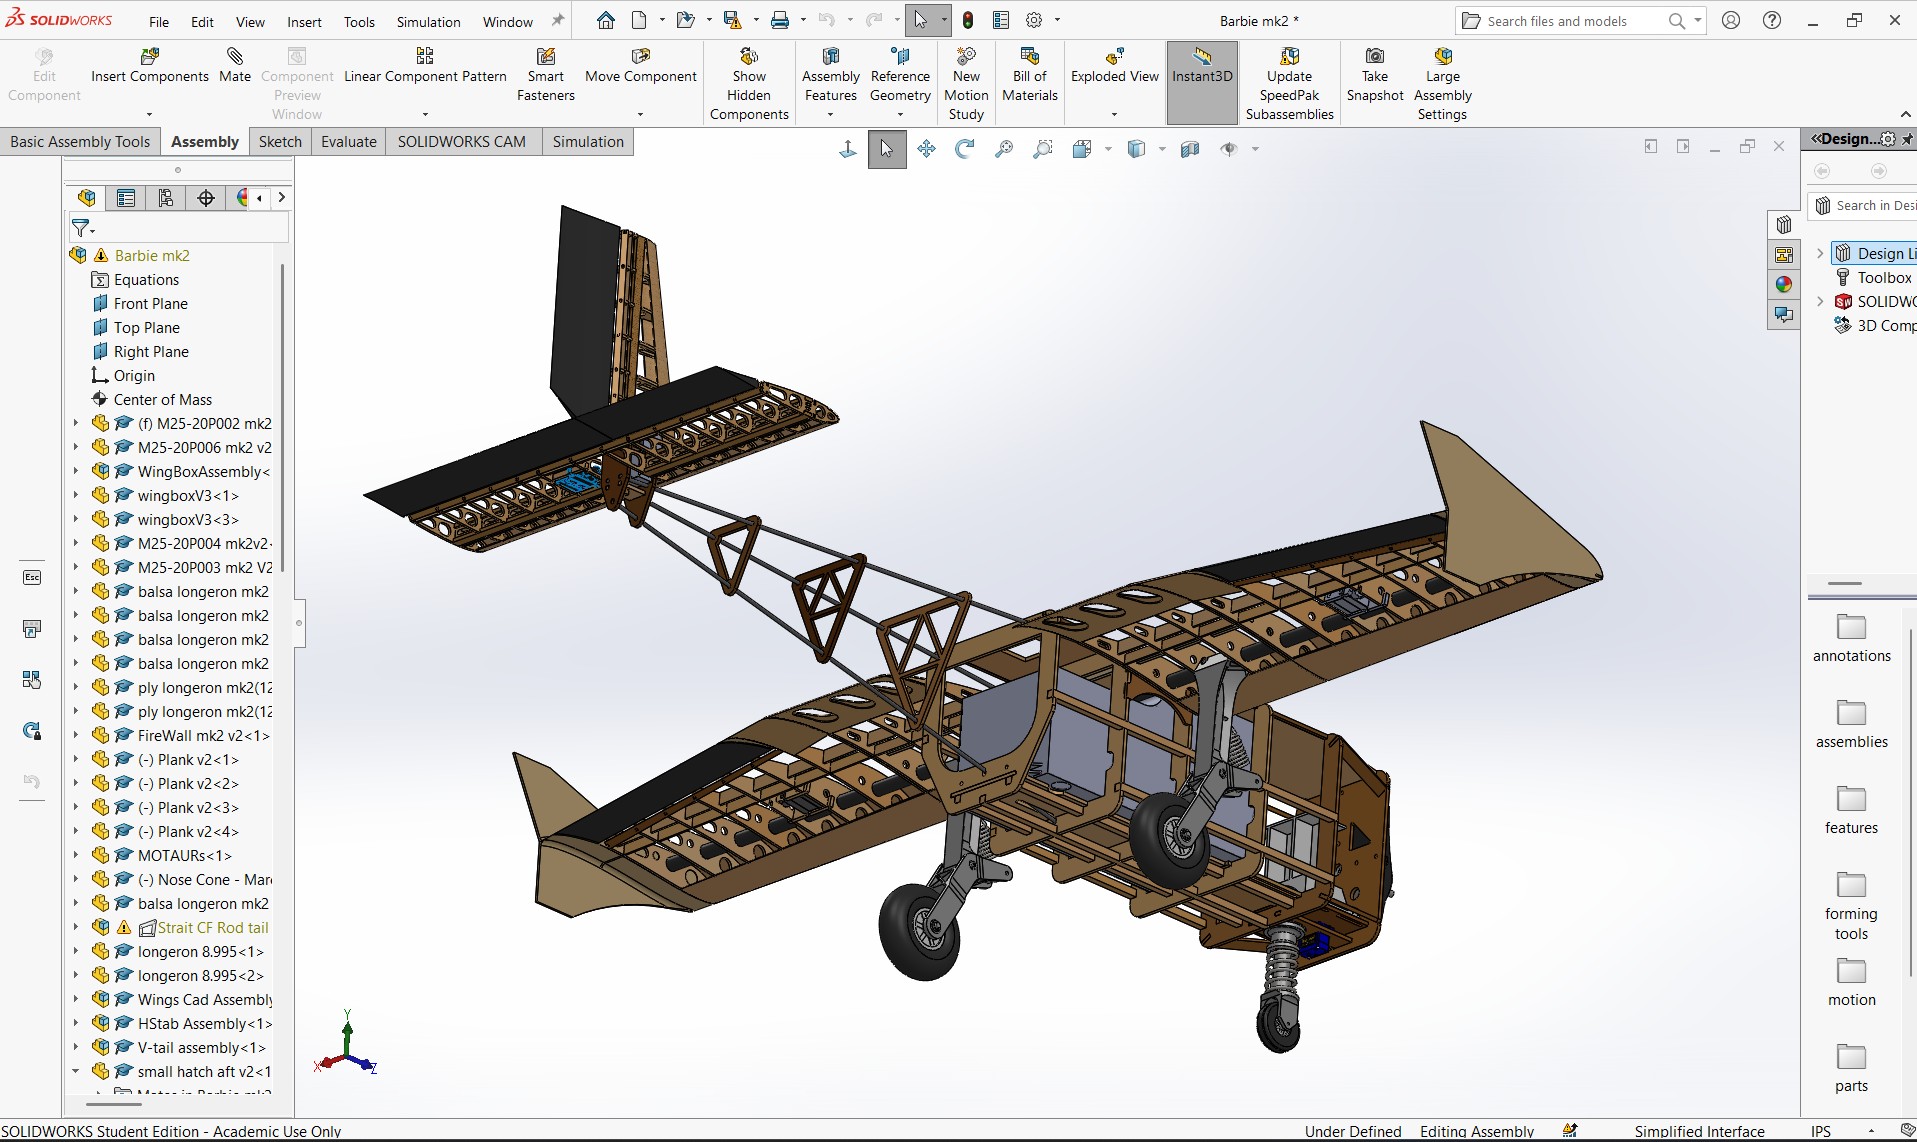This screenshot has width=1917, height=1142.
Task: Open the Basic Assembly Tools tab
Action: pos(80,141)
